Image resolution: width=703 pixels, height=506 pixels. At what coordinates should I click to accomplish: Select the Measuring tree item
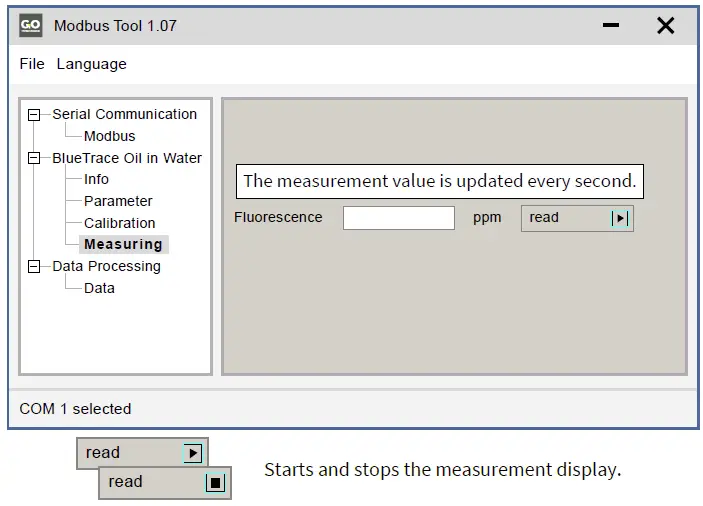click(x=124, y=244)
